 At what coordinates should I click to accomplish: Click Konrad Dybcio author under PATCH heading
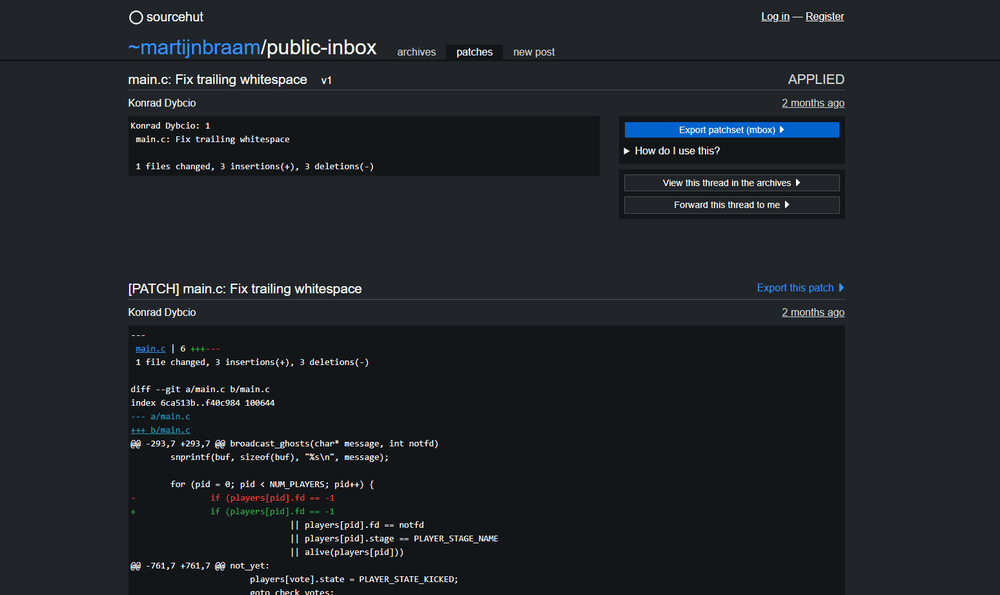162,312
